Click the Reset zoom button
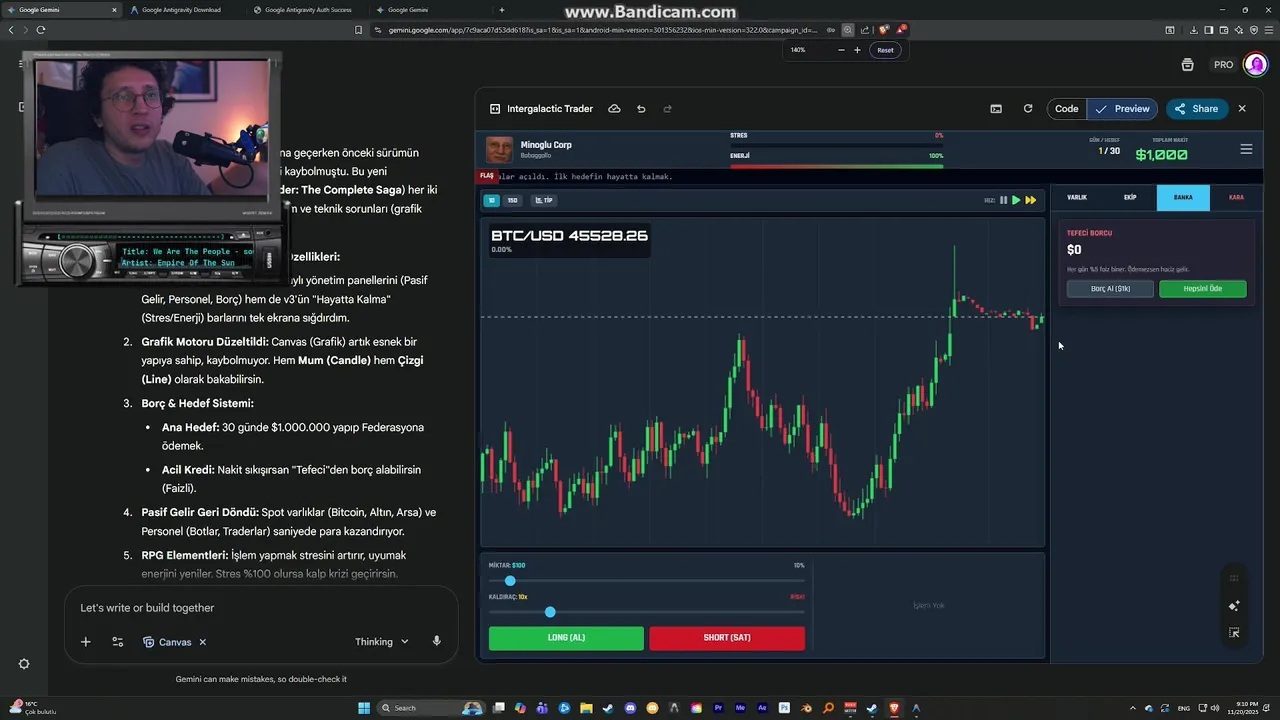Screen dimensions: 1280x720 click(885, 50)
